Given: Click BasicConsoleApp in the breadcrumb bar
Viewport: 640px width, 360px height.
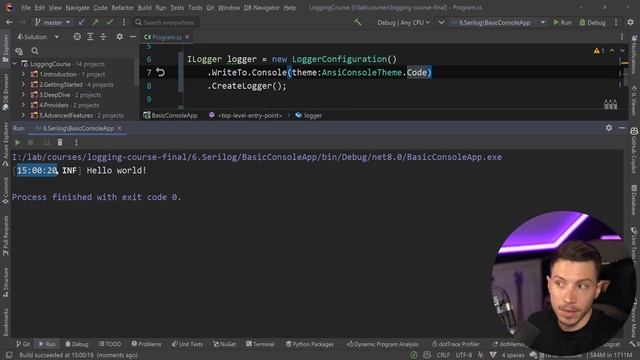Looking at the screenshot, I should click(170, 116).
